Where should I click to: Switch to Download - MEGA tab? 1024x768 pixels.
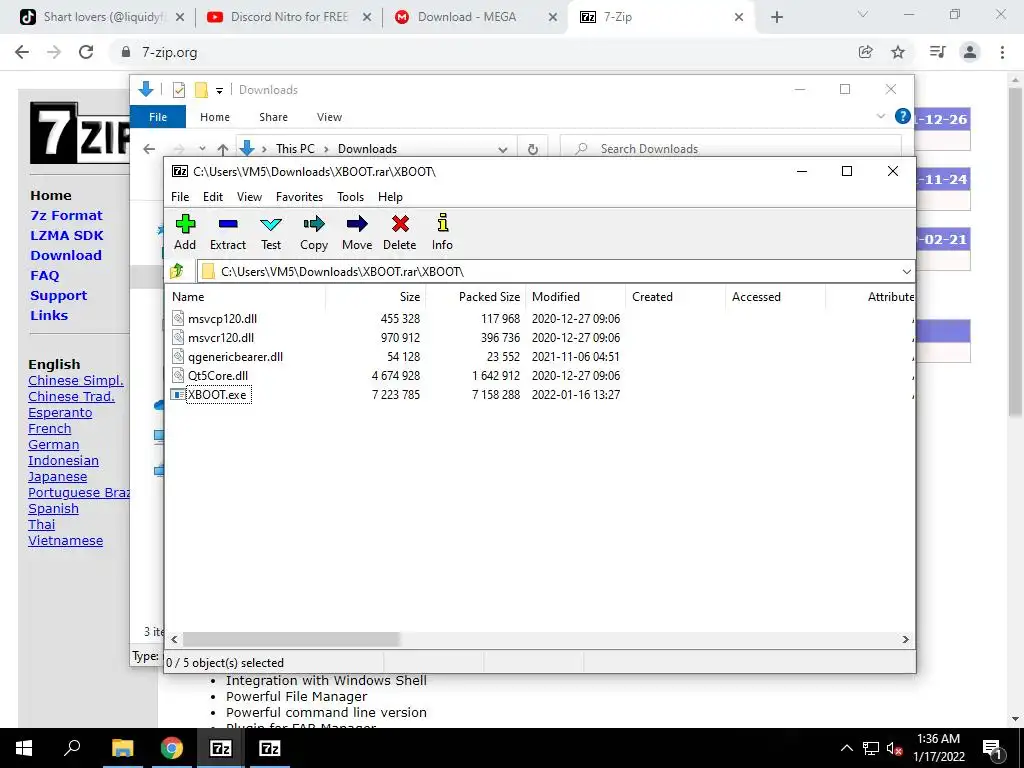pos(477,17)
